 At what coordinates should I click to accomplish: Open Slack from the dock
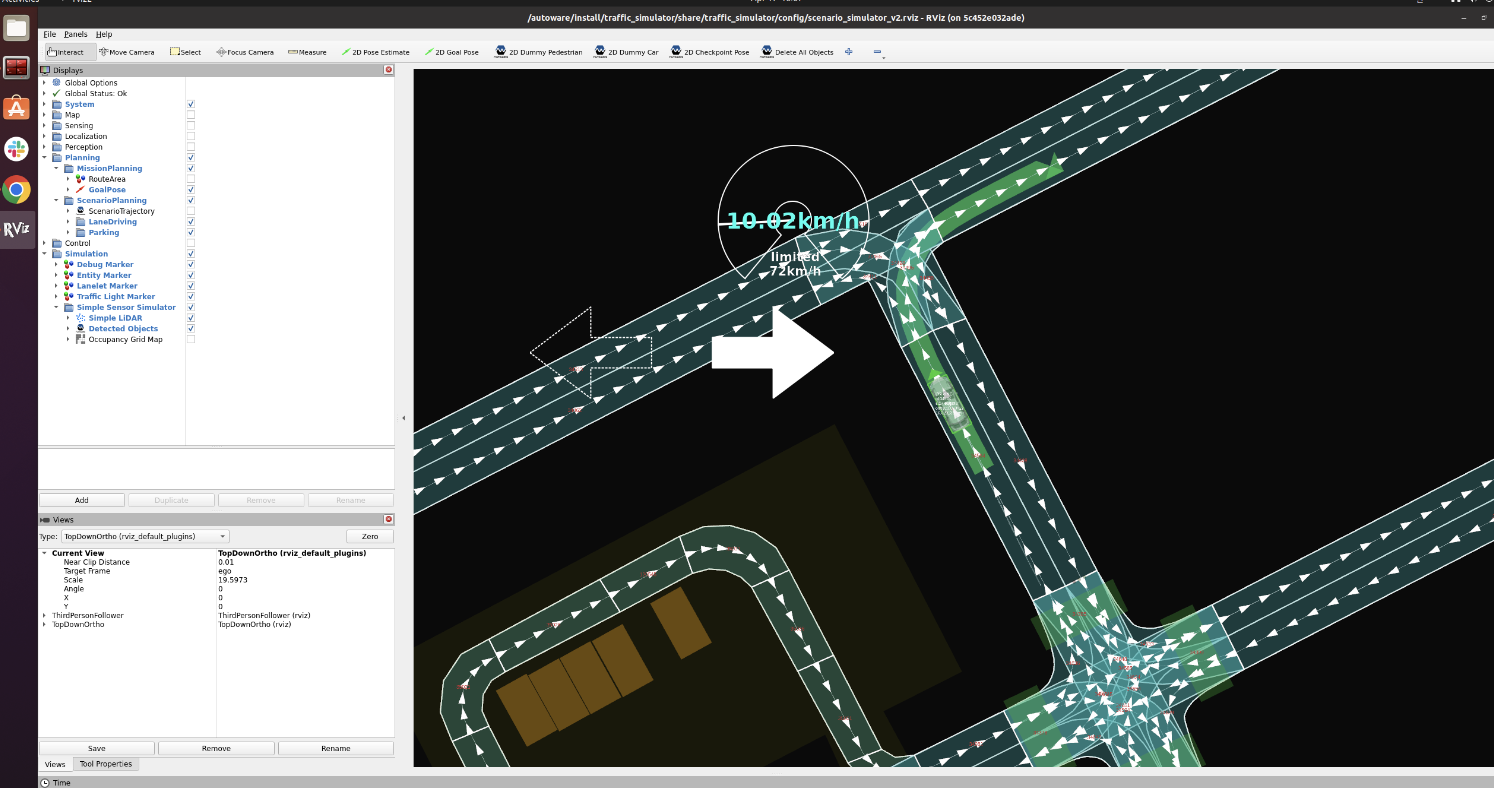point(16,149)
